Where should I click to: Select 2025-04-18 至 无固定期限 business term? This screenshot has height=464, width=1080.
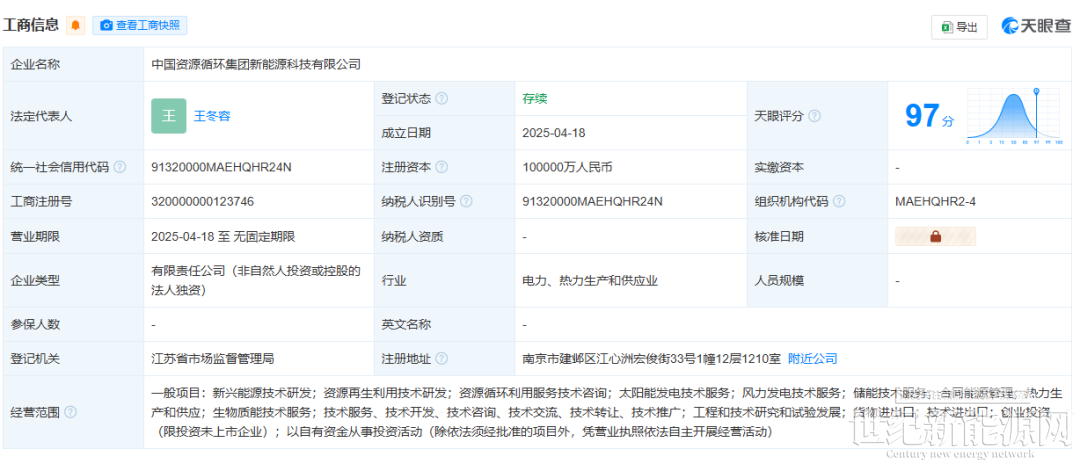(223, 236)
